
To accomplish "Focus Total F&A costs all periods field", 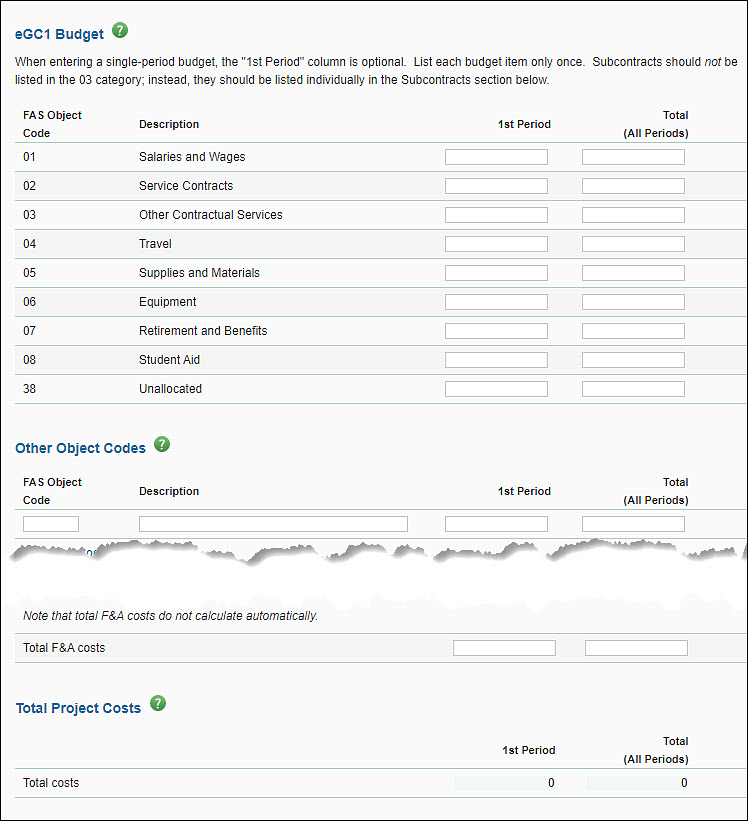I will tap(636, 648).
